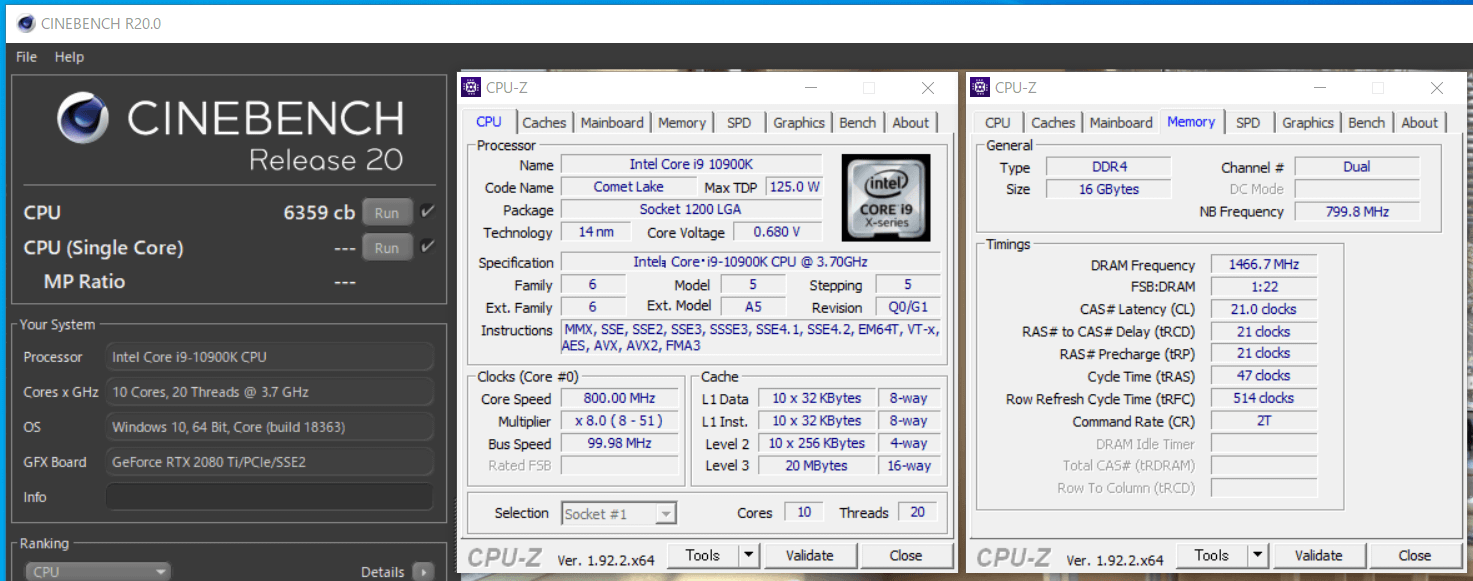Click Validate in right CPU-Z window
This screenshot has height=581, width=1473.
[x=1319, y=555]
